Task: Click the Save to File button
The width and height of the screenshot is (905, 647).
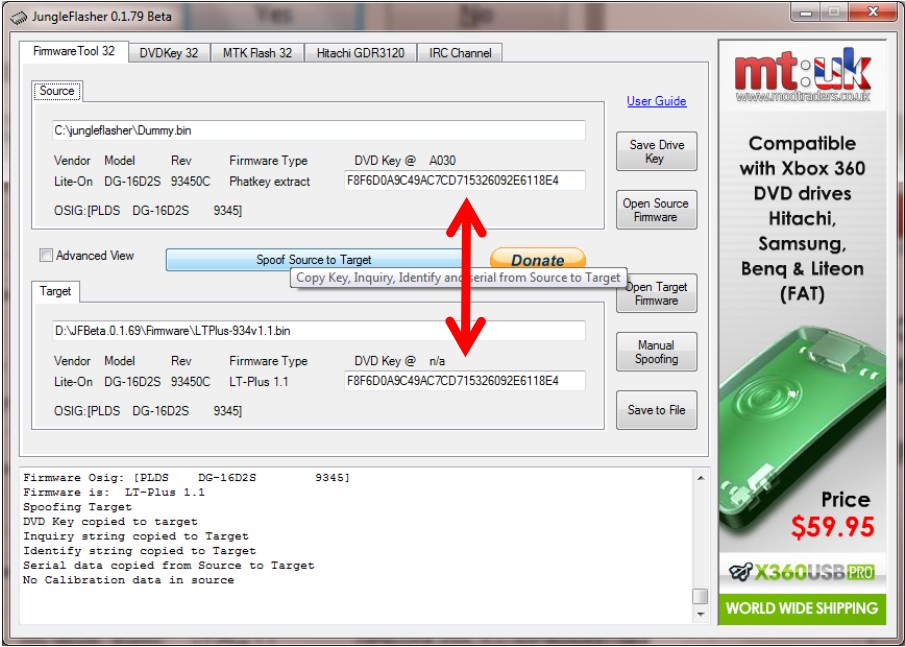Action: (x=656, y=410)
